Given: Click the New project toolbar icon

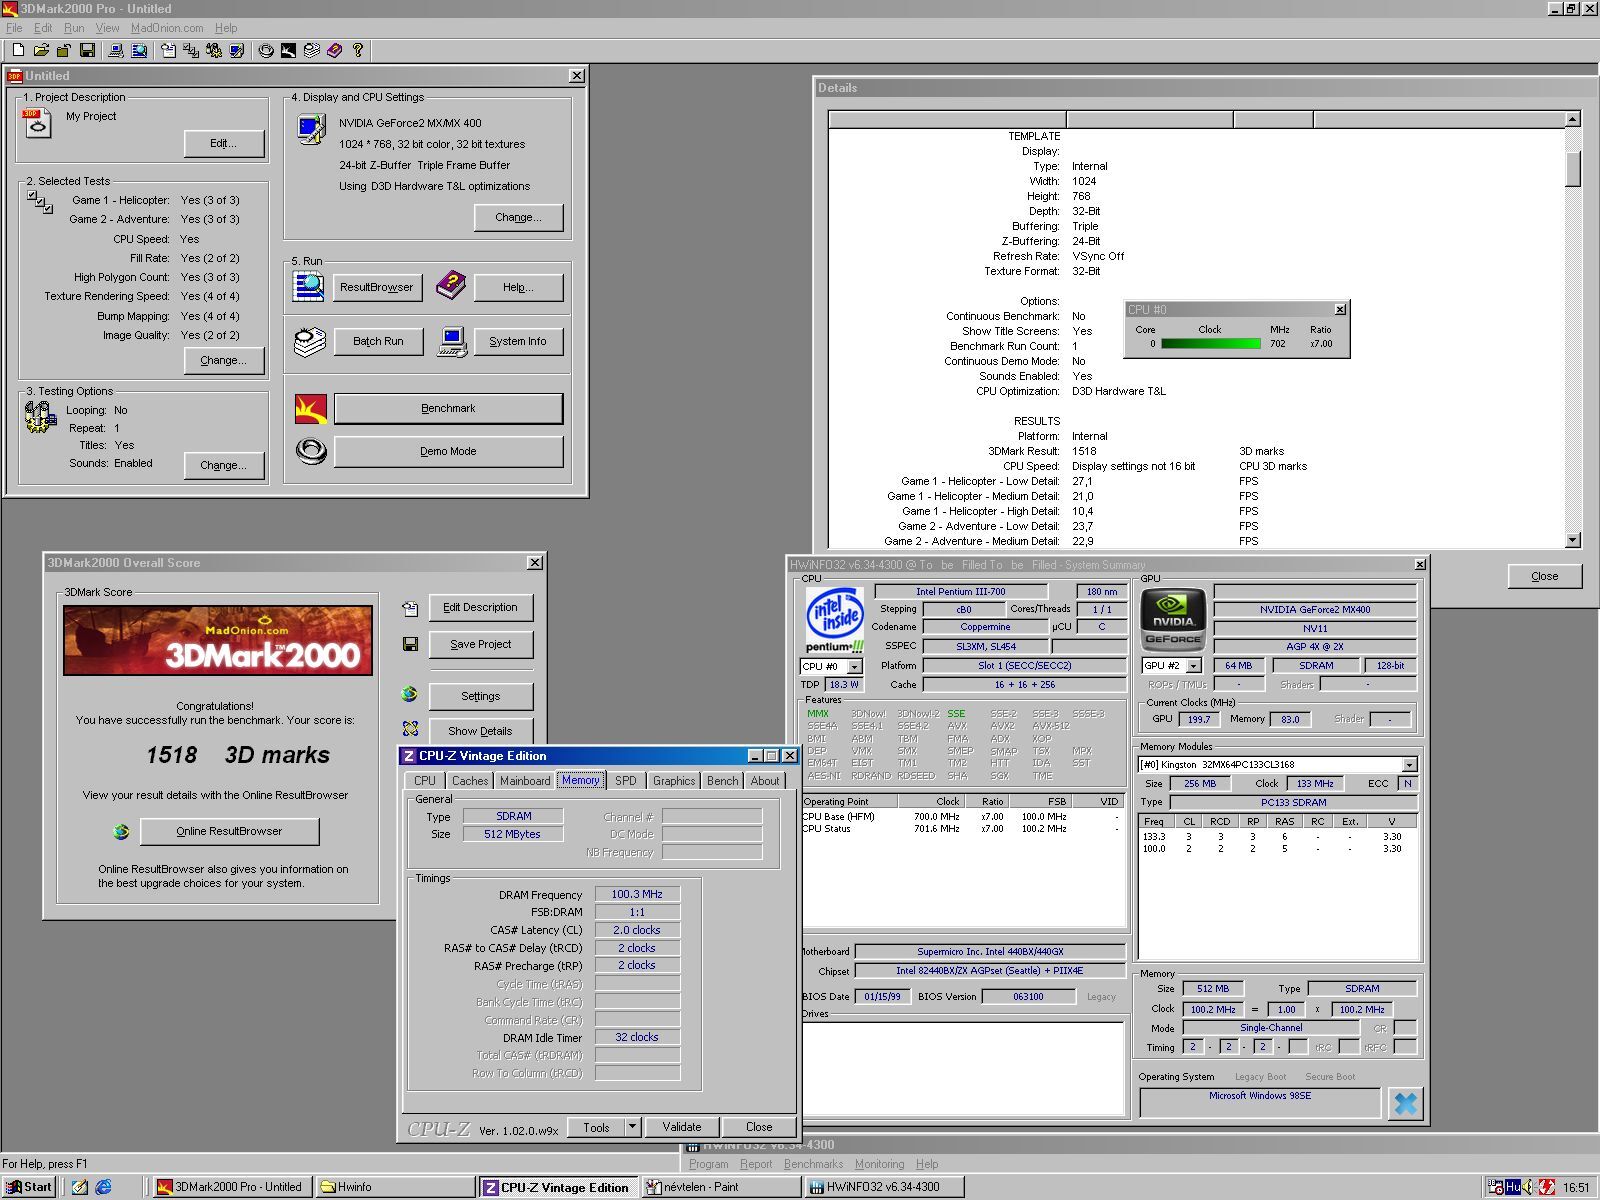Looking at the screenshot, I should point(18,50).
